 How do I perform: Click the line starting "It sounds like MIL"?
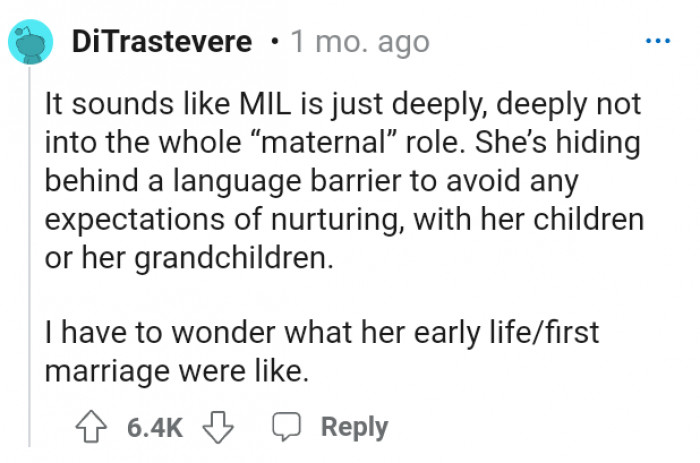tap(342, 106)
